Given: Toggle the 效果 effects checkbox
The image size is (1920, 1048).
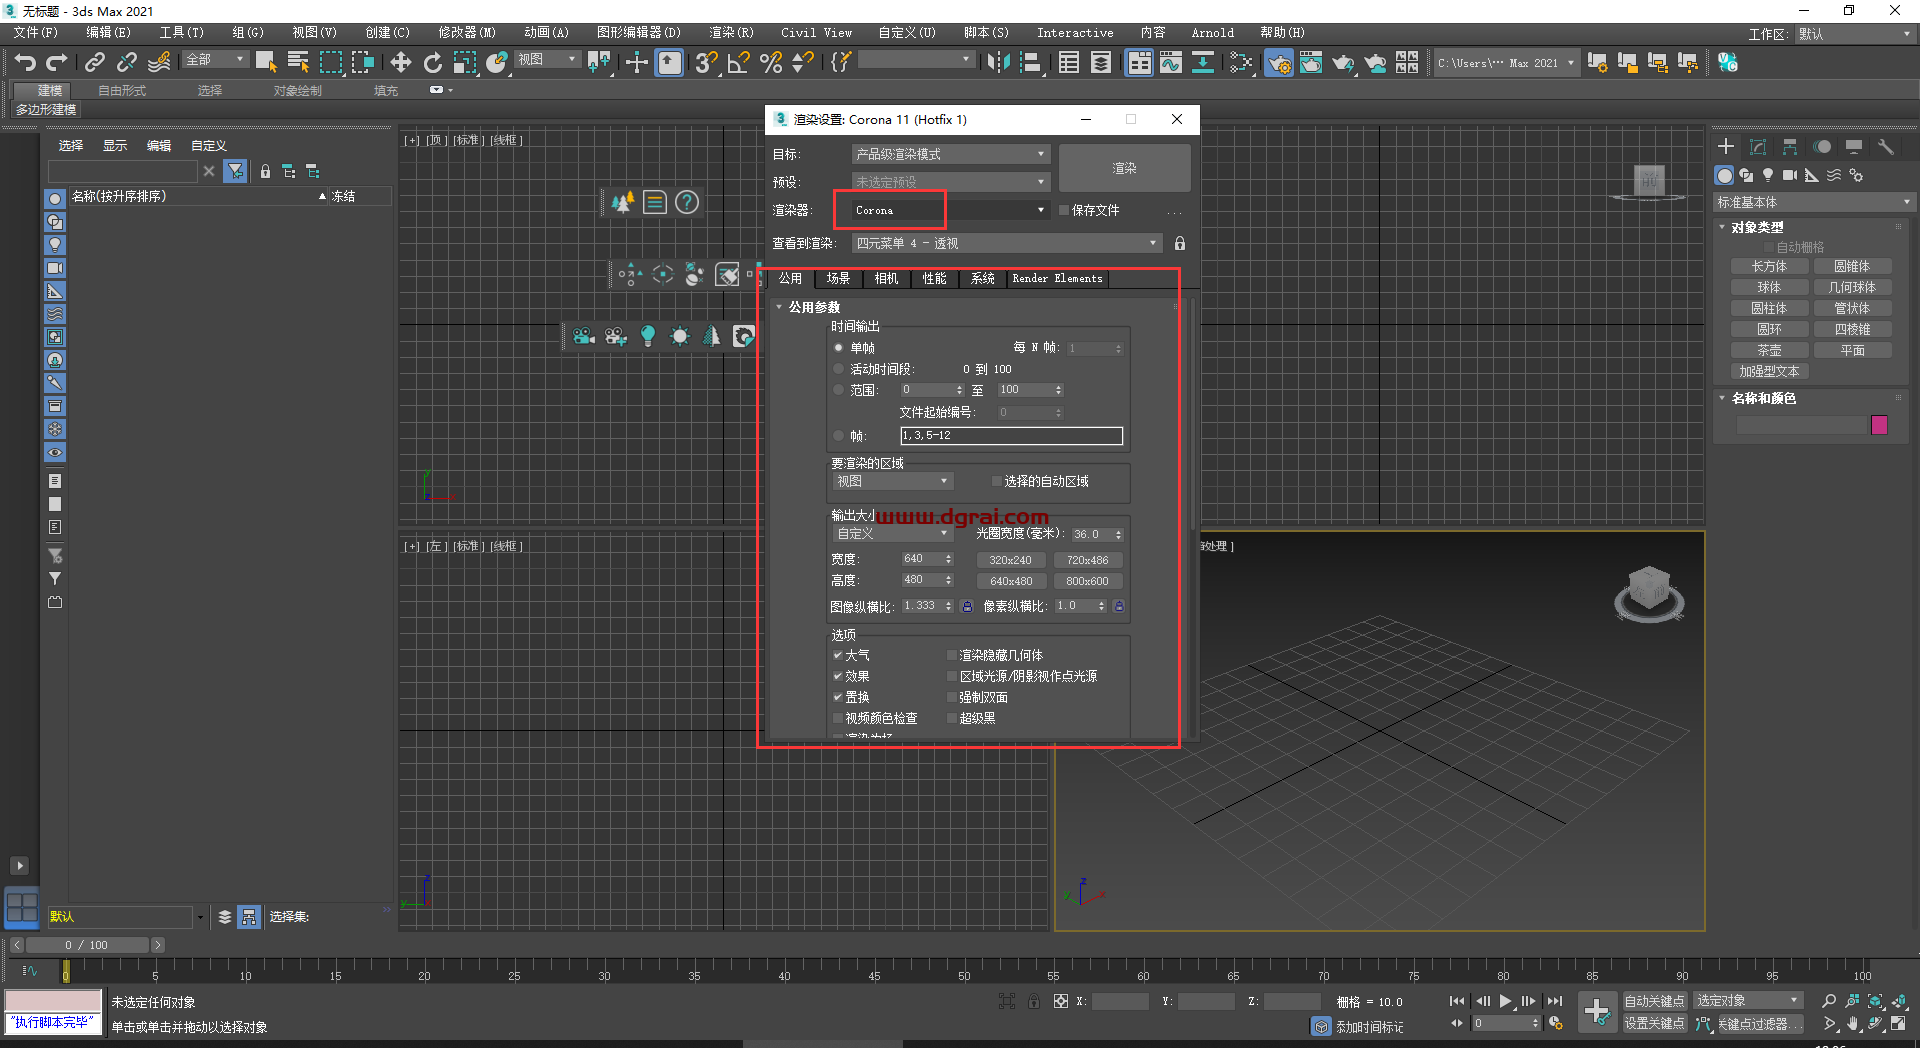Looking at the screenshot, I should (x=837, y=676).
